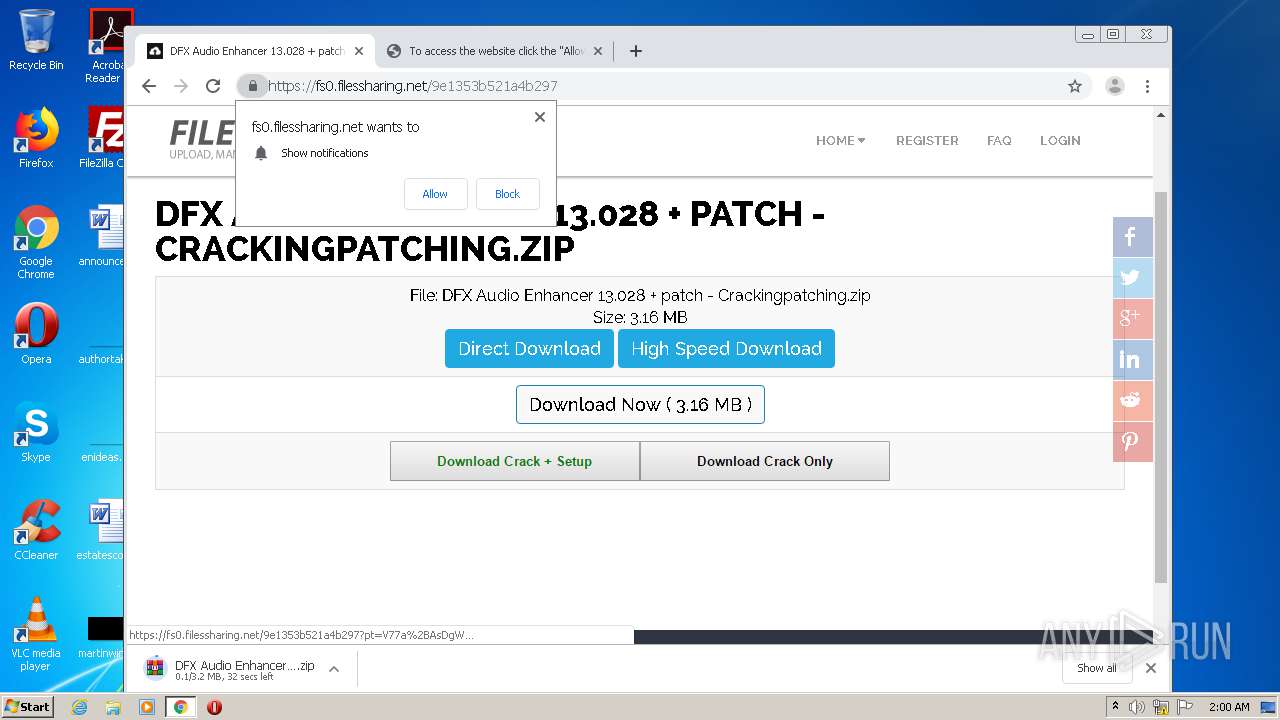Dismiss the notification permission popup
The image size is (1280, 720).
[540, 117]
